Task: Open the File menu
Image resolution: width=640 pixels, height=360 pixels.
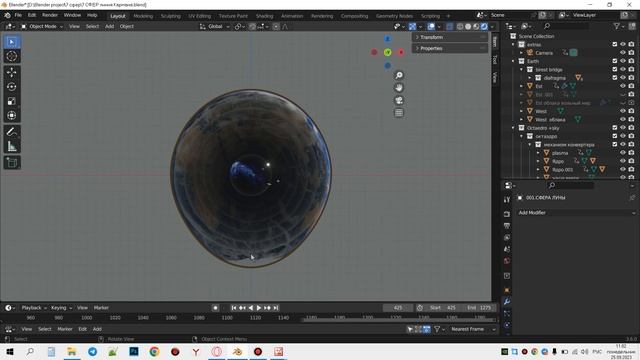Action: 18,16
